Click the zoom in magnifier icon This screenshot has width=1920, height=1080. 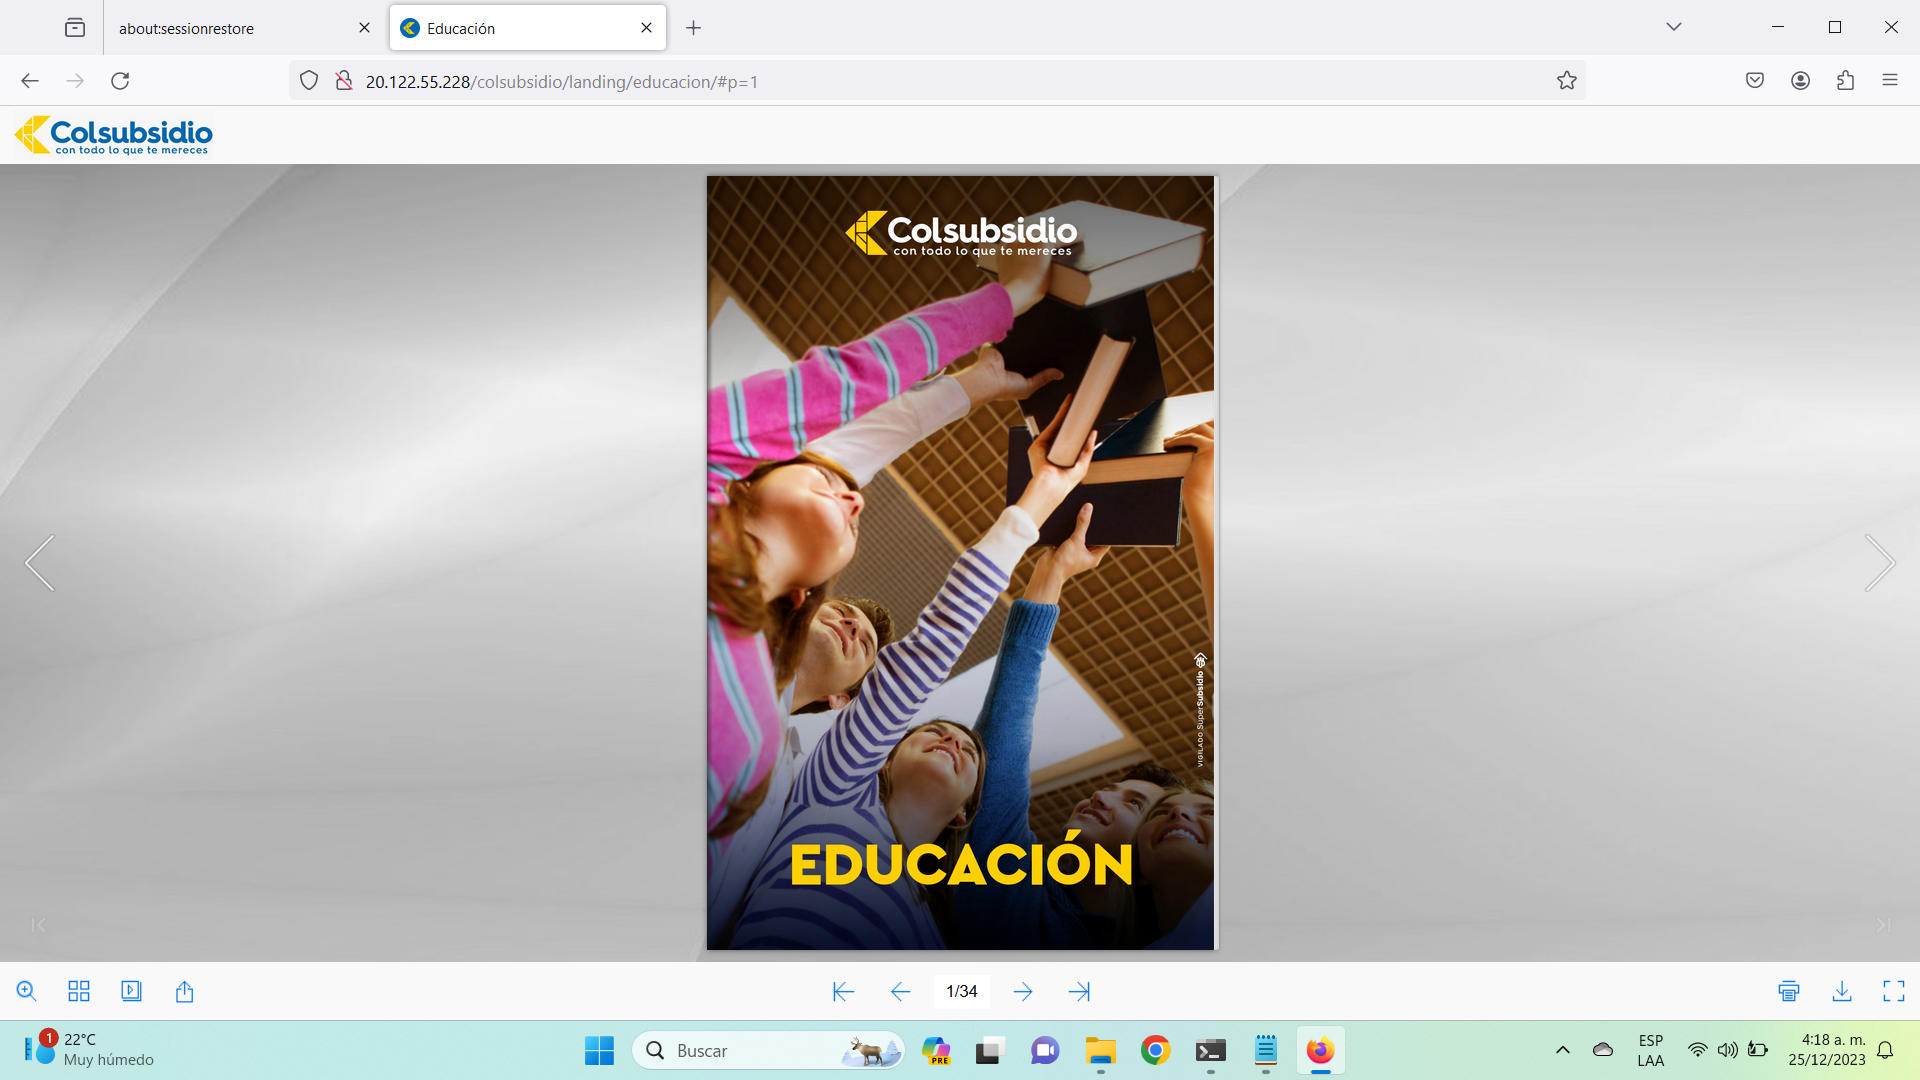(27, 991)
